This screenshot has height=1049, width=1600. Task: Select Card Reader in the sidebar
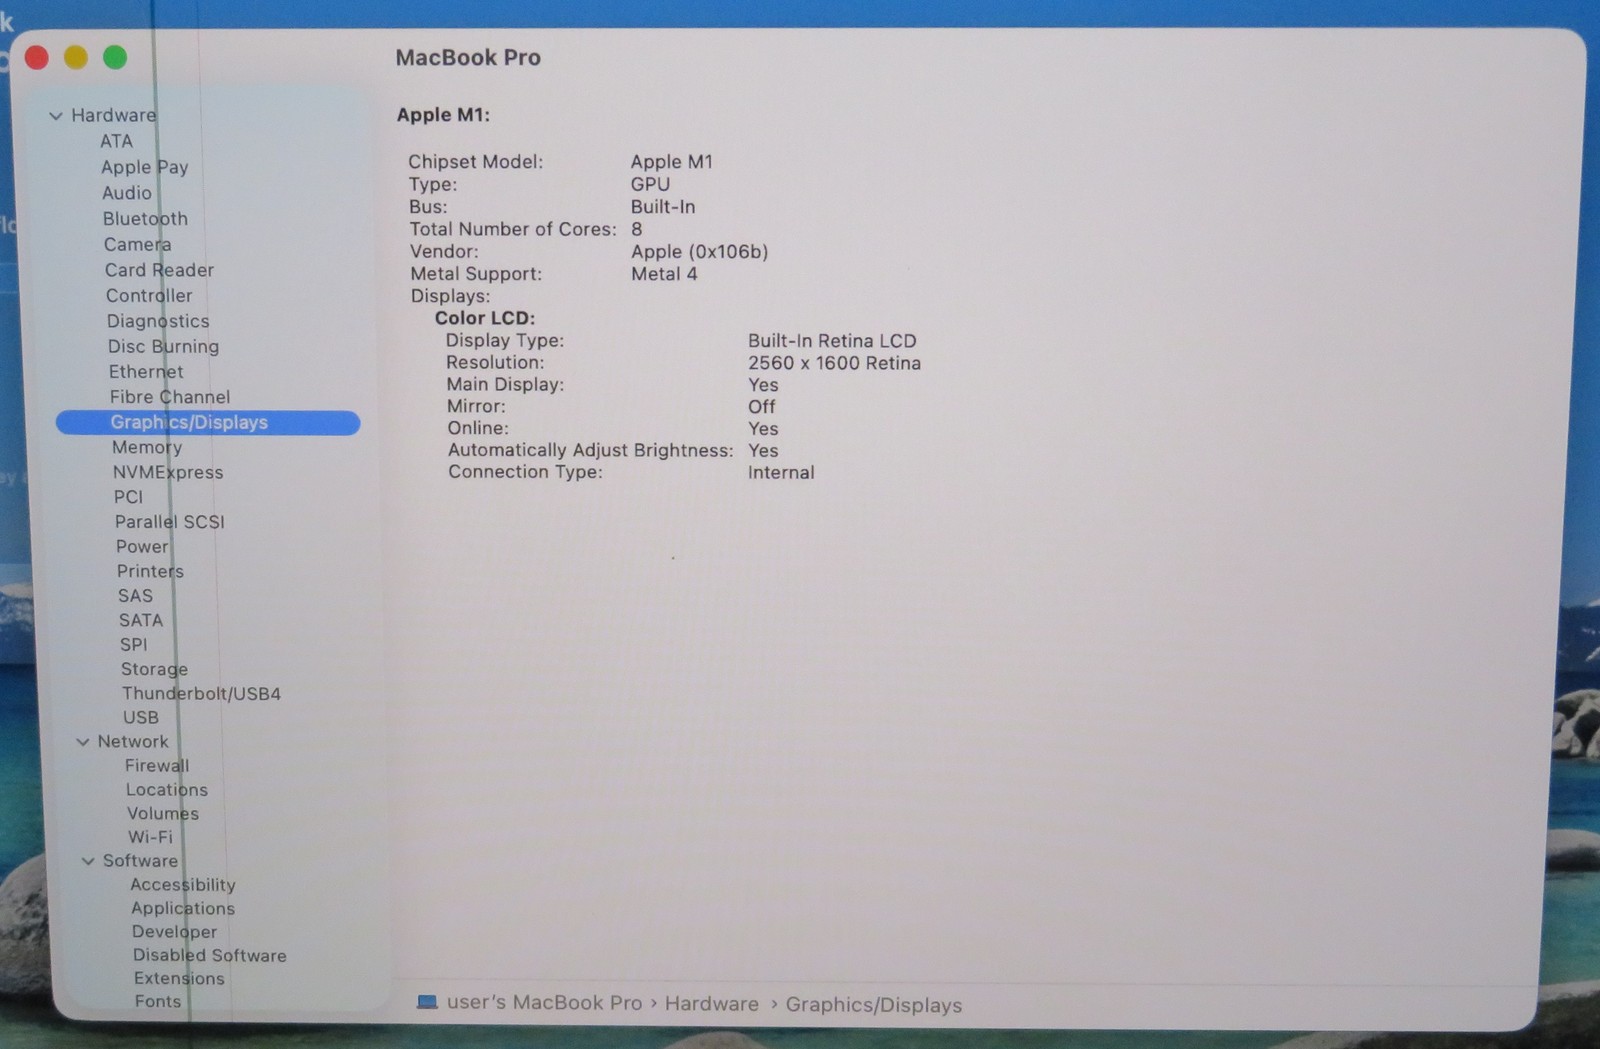tap(159, 270)
